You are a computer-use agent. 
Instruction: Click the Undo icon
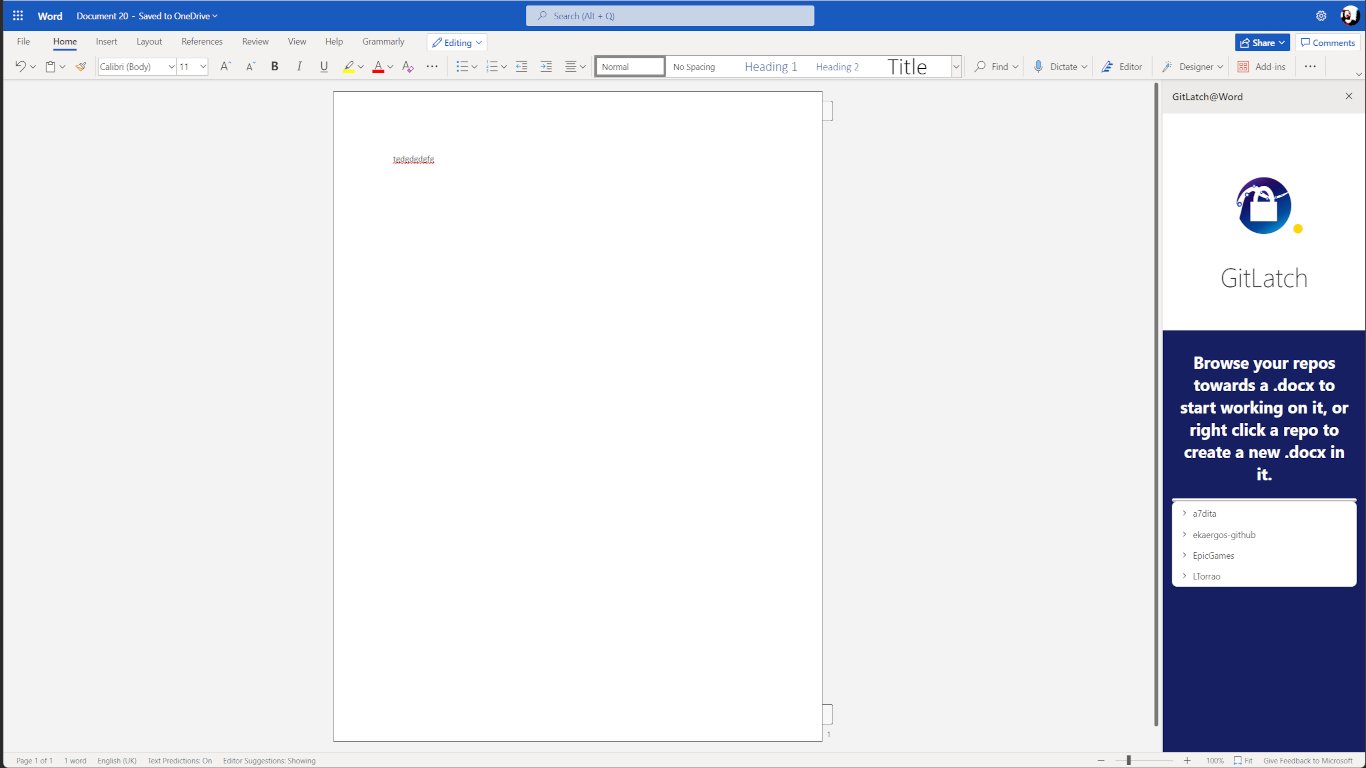pyautogui.click(x=20, y=67)
